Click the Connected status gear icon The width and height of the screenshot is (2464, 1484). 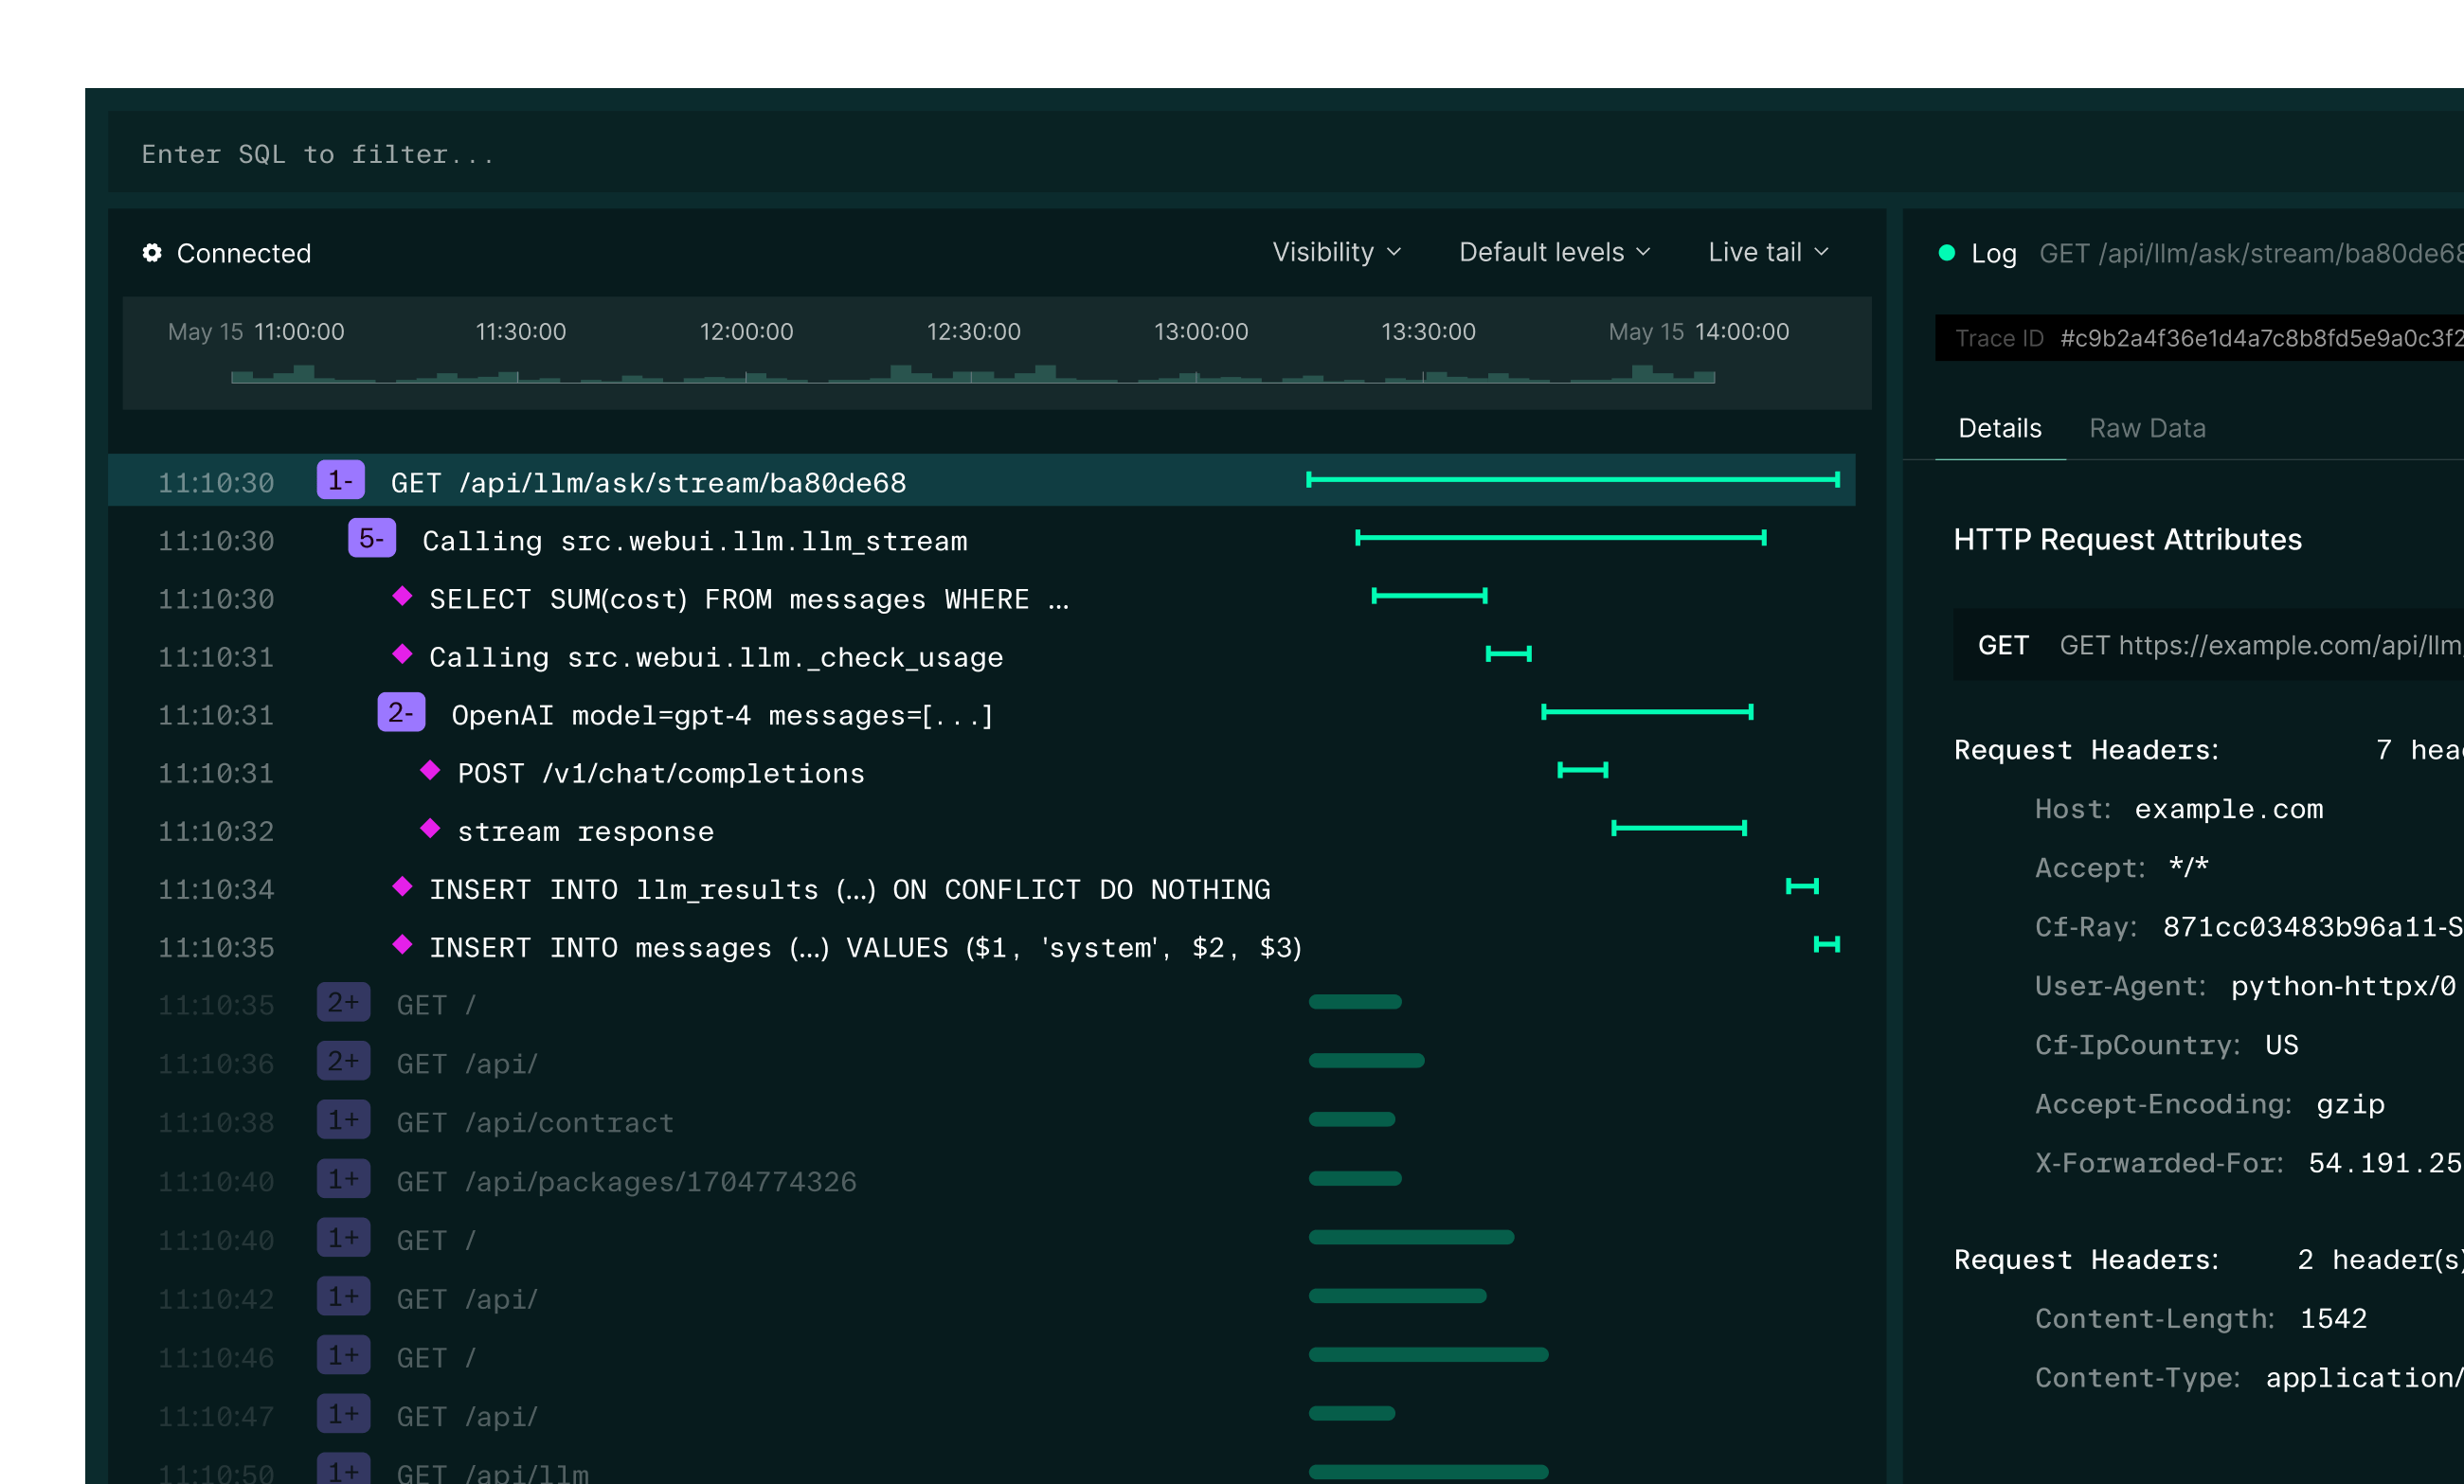point(152,253)
